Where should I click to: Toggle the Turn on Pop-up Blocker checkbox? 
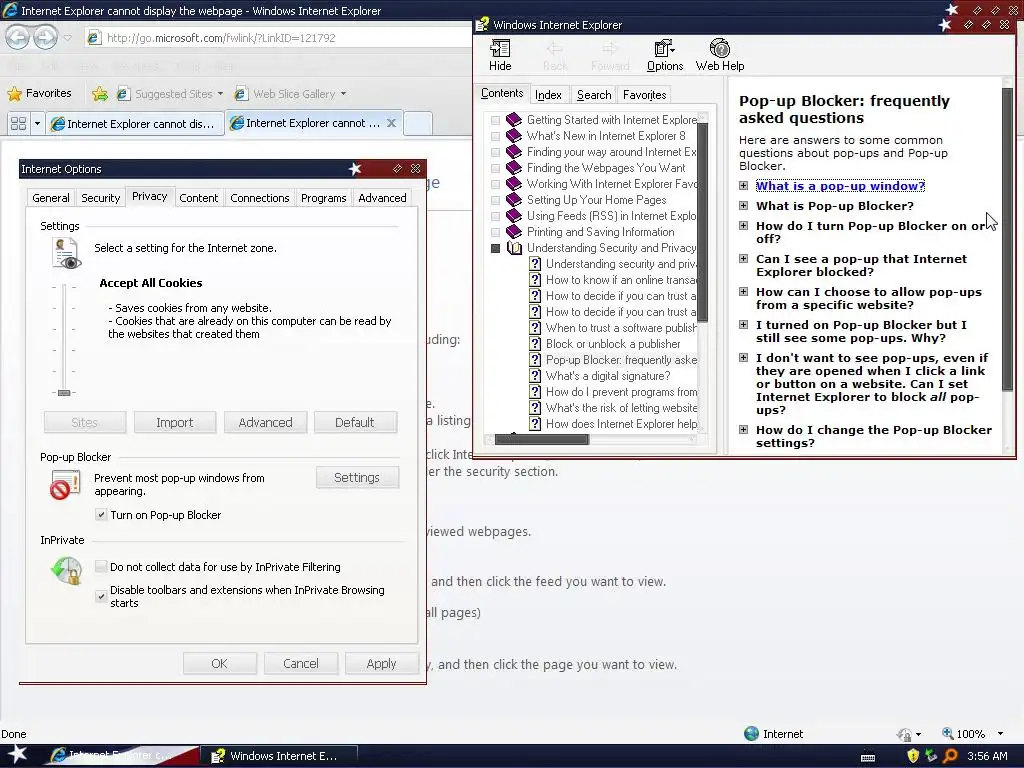[101, 515]
